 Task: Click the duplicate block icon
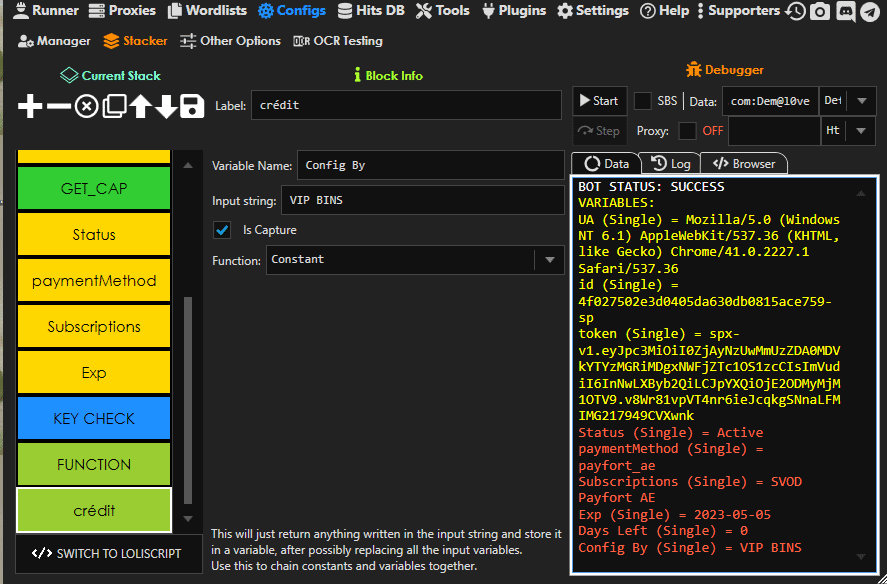[114, 106]
